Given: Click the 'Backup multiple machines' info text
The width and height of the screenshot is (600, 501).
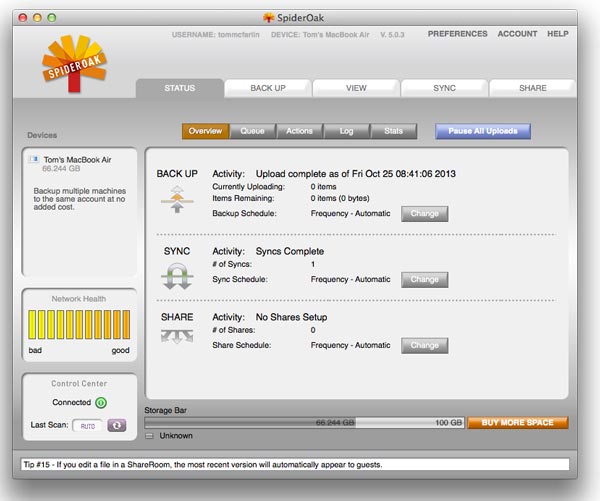Looking at the screenshot, I should pyautogui.click(x=79, y=199).
